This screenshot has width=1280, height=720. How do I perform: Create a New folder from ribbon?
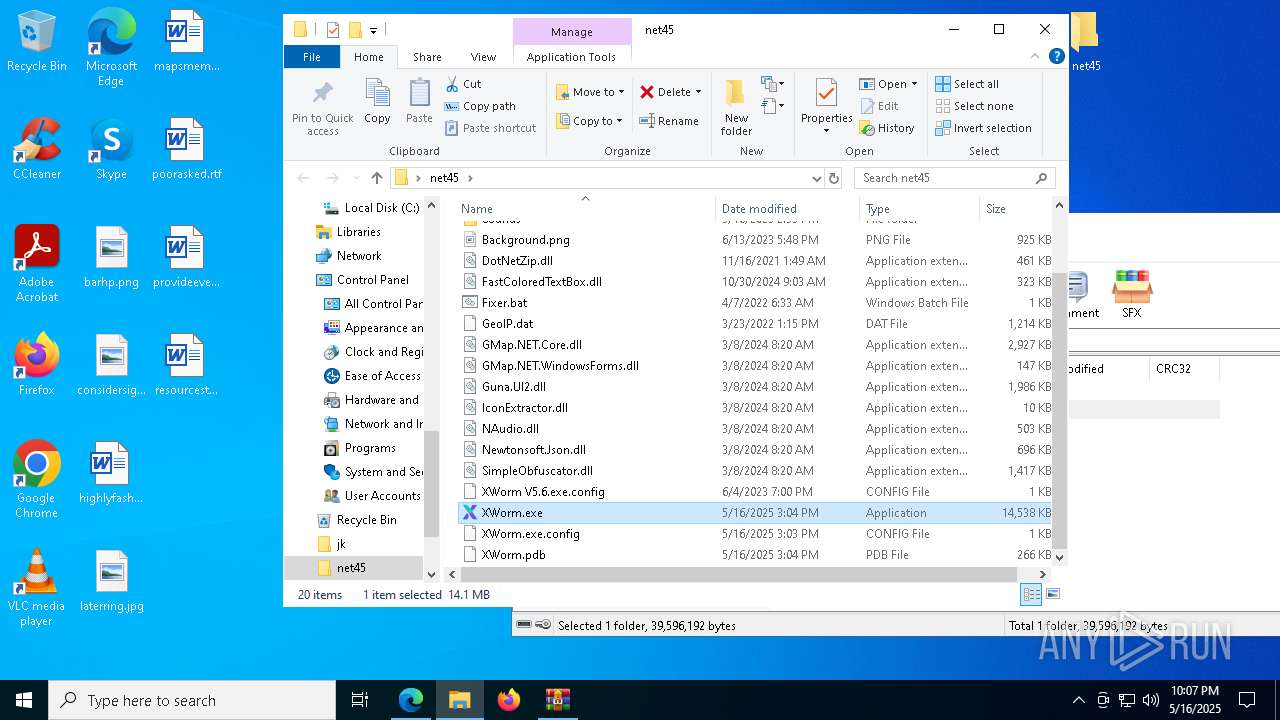pyautogui.click(x=736, y=107)
